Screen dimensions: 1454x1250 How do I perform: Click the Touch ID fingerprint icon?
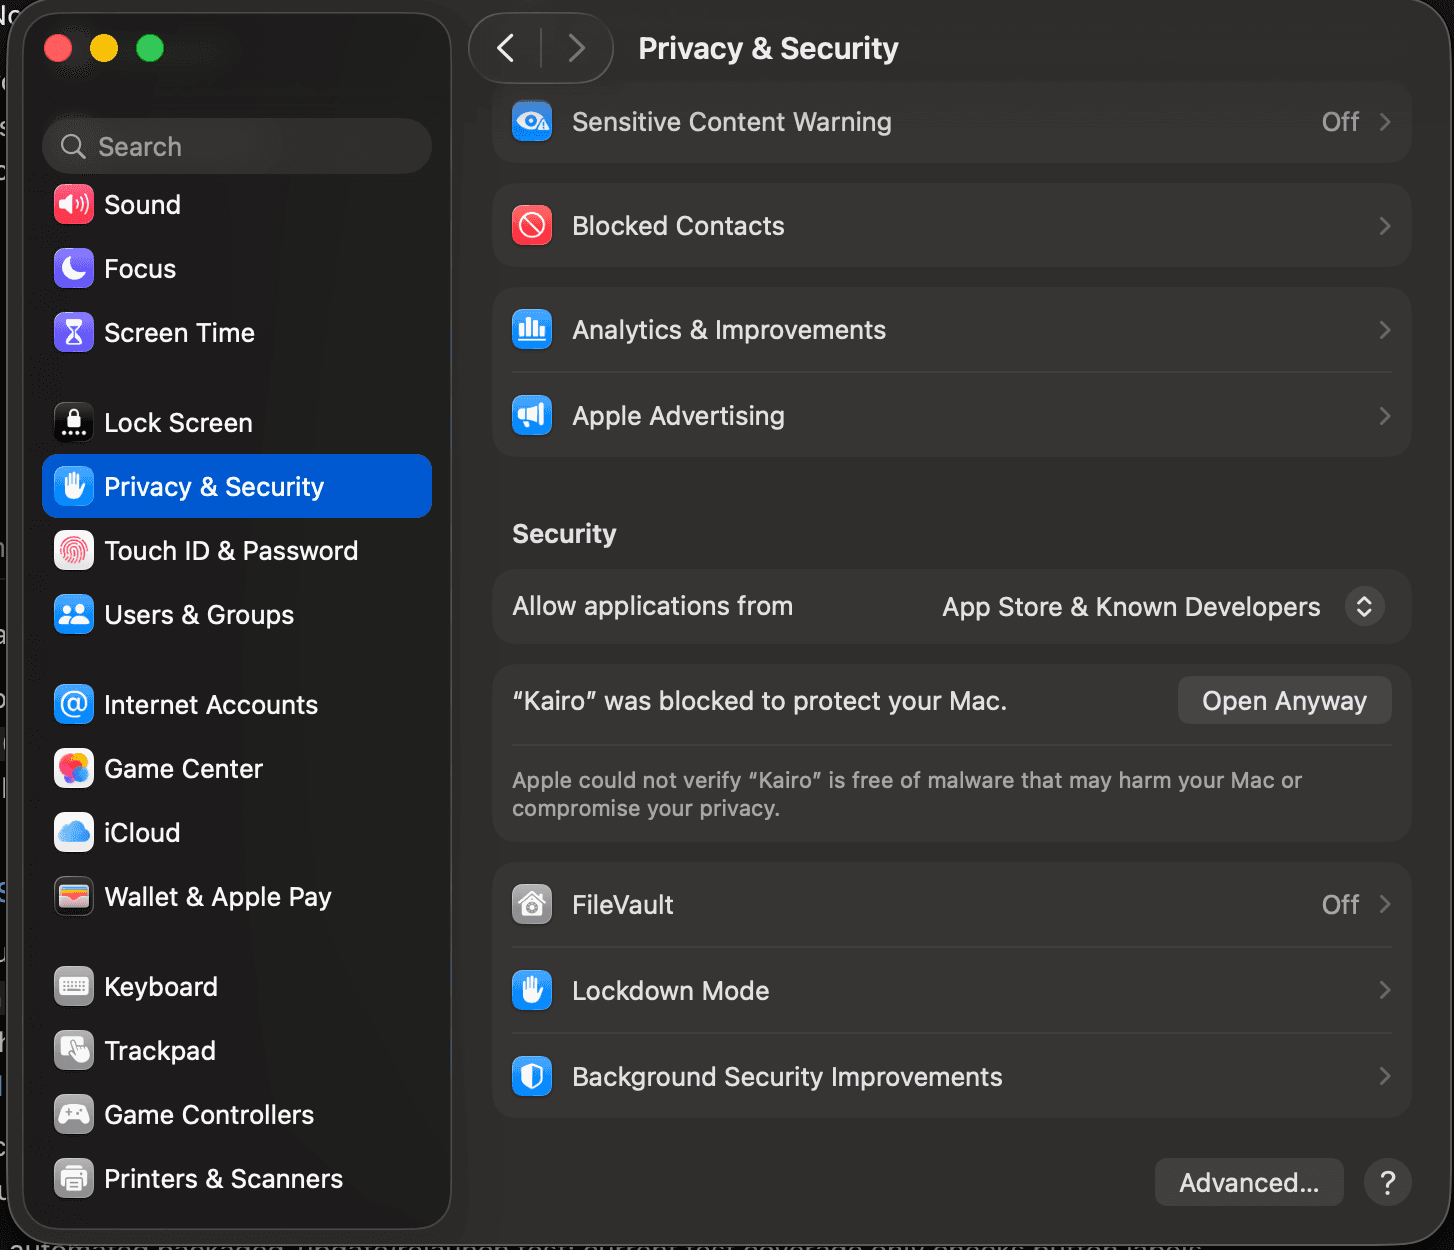(x=74, y=551)
